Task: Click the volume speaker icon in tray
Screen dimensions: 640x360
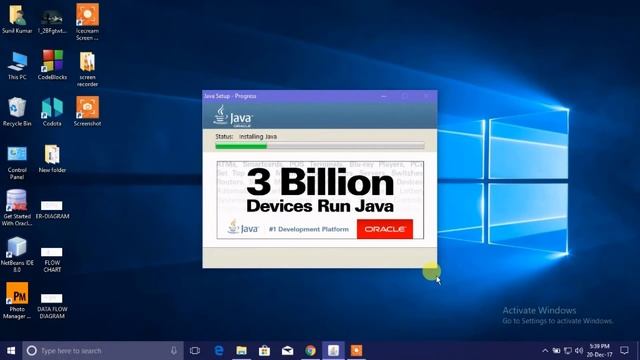Action: coord(579,351)
